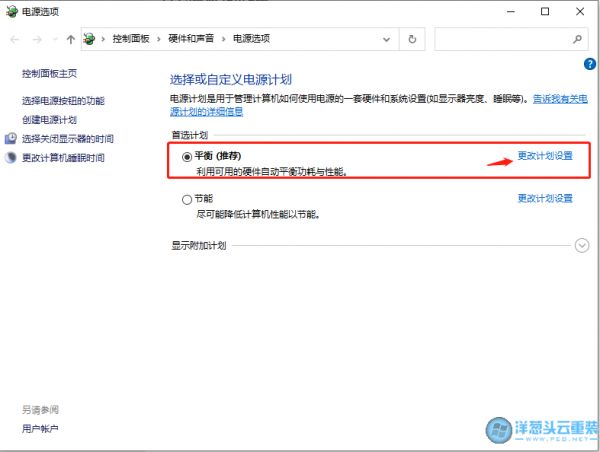Refresh the Power Options page
This screenshot has width=600, height=452.
[x=412, y=39]
